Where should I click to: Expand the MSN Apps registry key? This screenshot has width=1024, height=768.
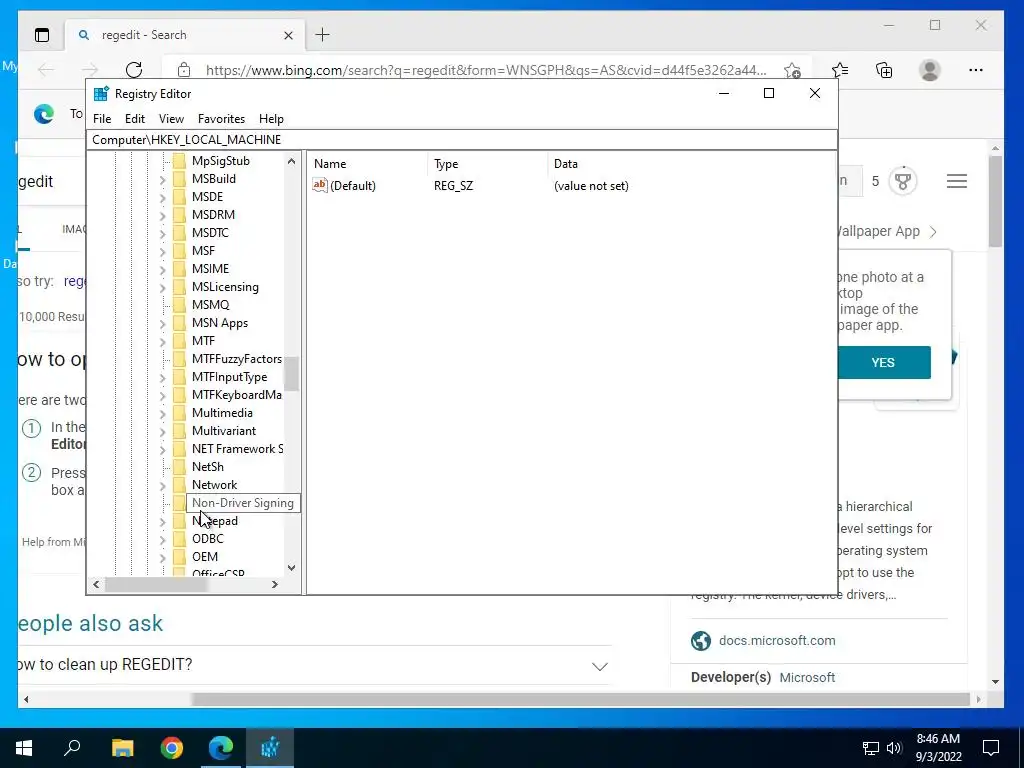163,323
